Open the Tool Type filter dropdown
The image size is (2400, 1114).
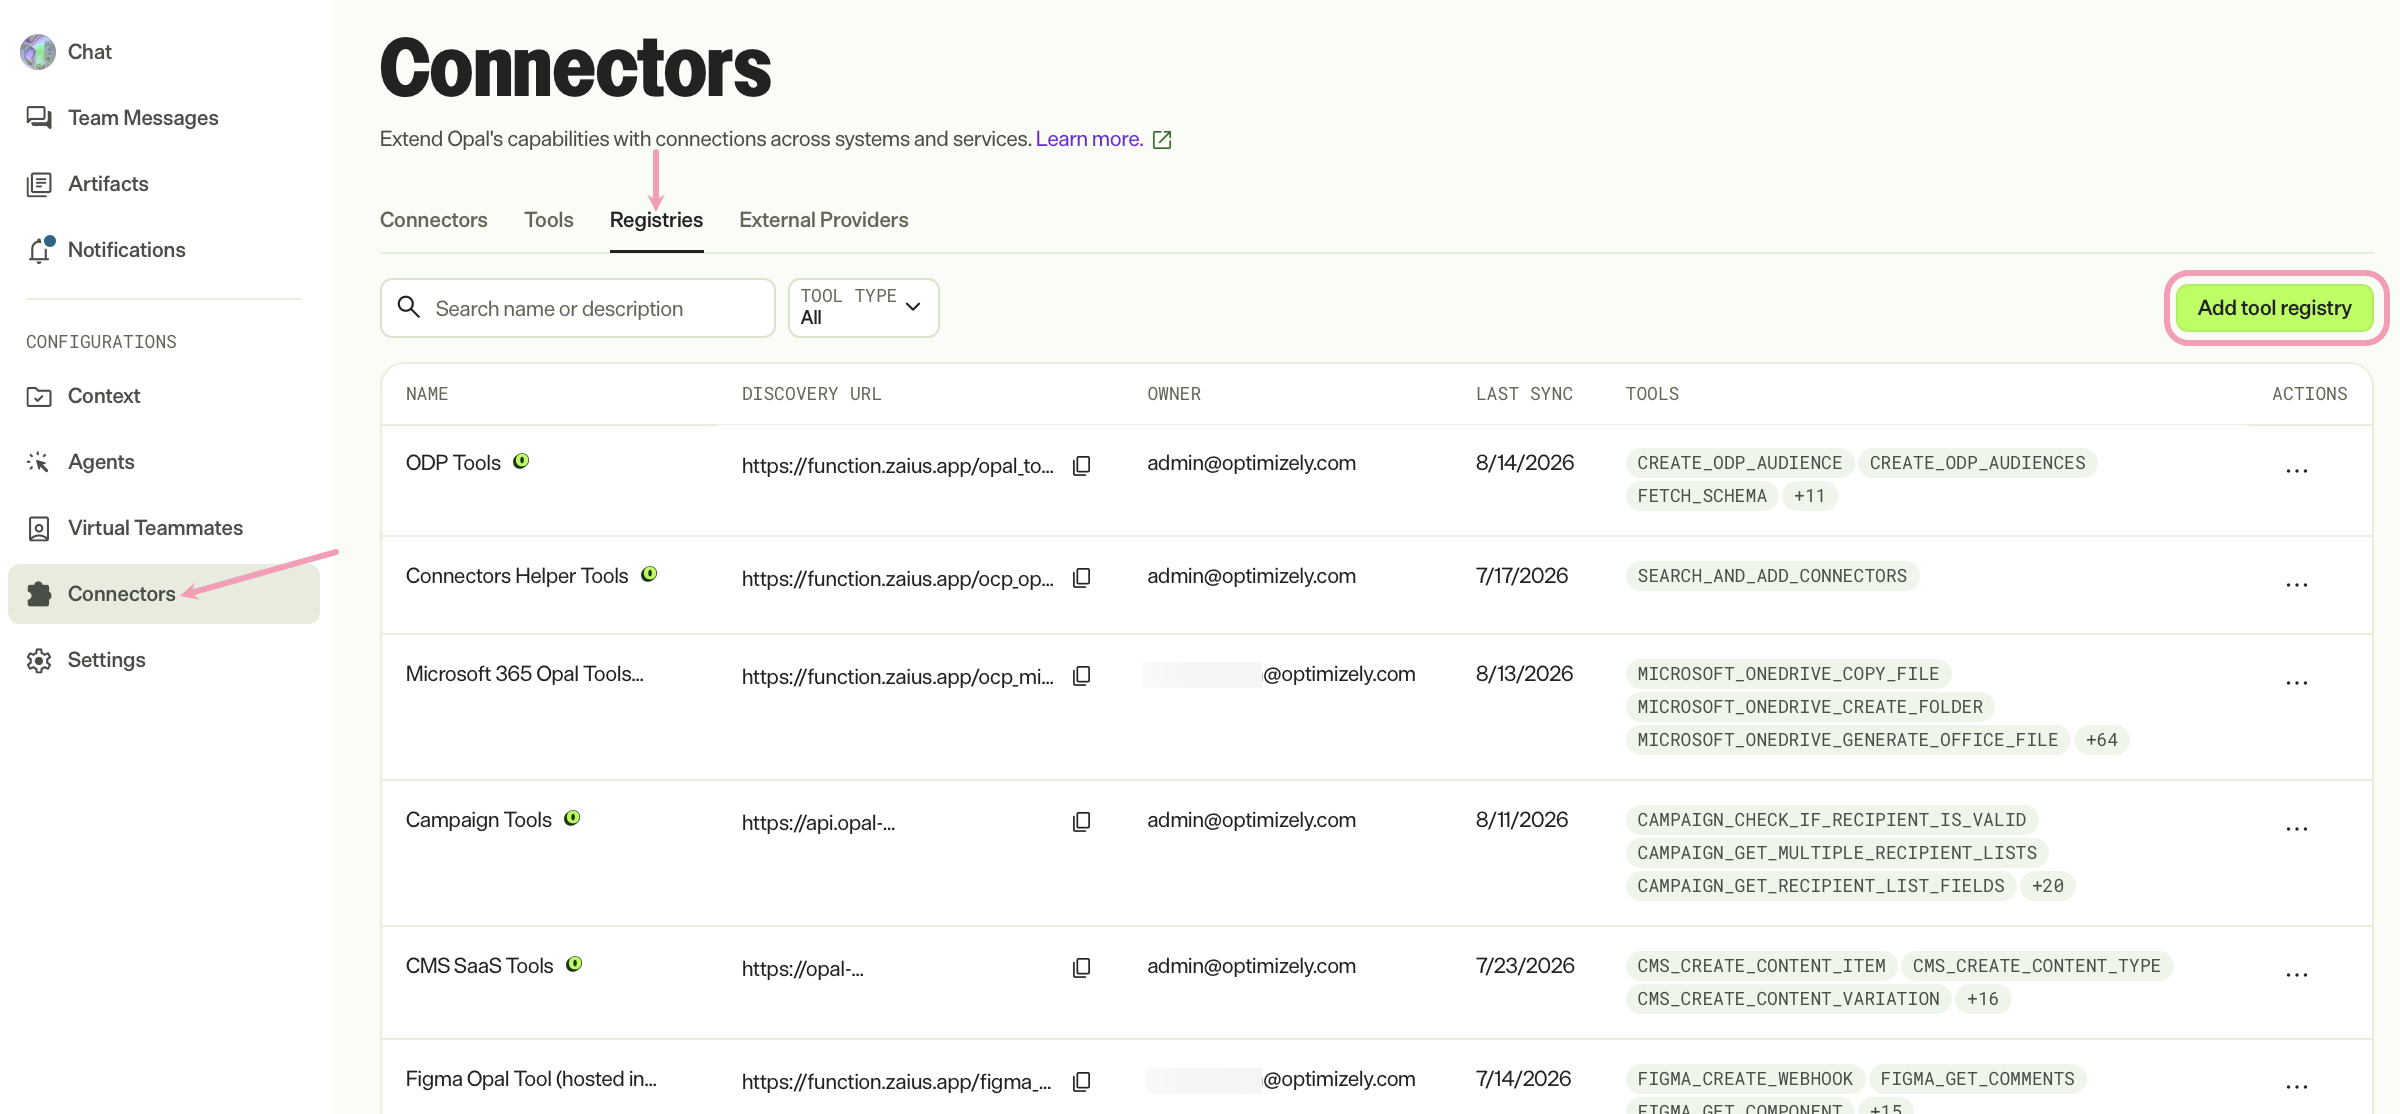pyautogui.click(x=864, y=308)
